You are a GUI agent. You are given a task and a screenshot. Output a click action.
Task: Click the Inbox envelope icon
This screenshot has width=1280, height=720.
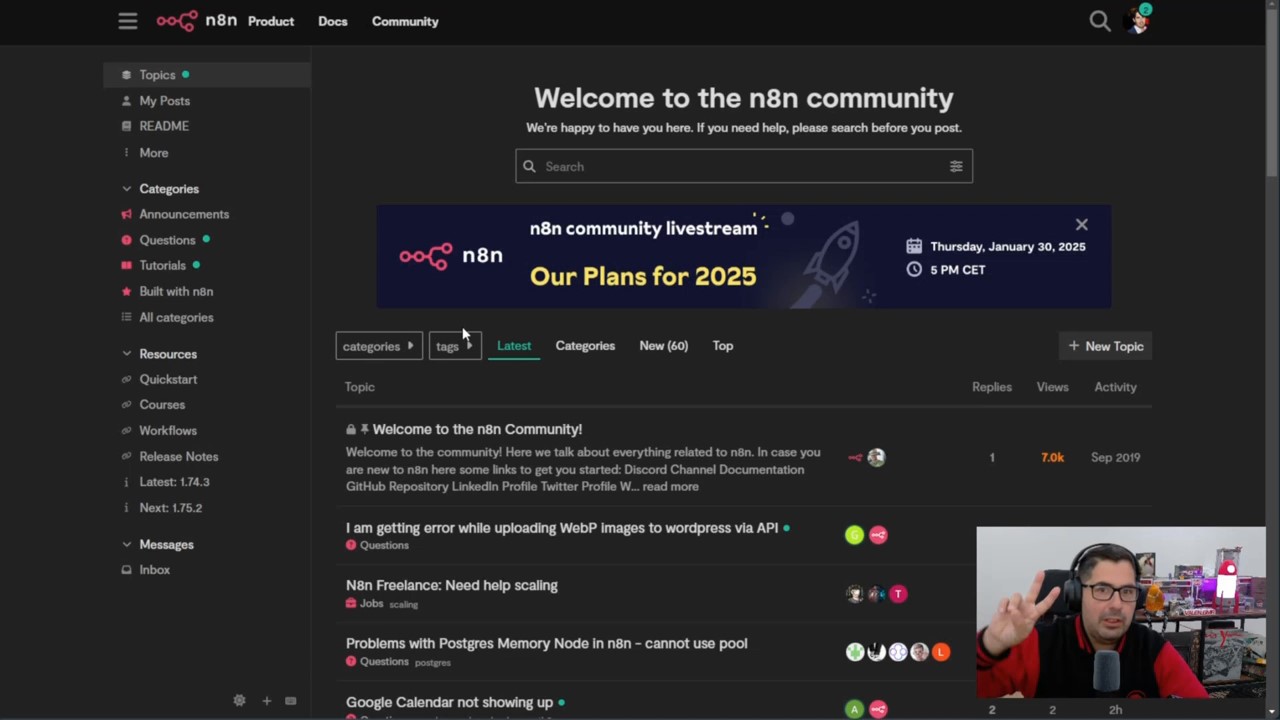126,570
